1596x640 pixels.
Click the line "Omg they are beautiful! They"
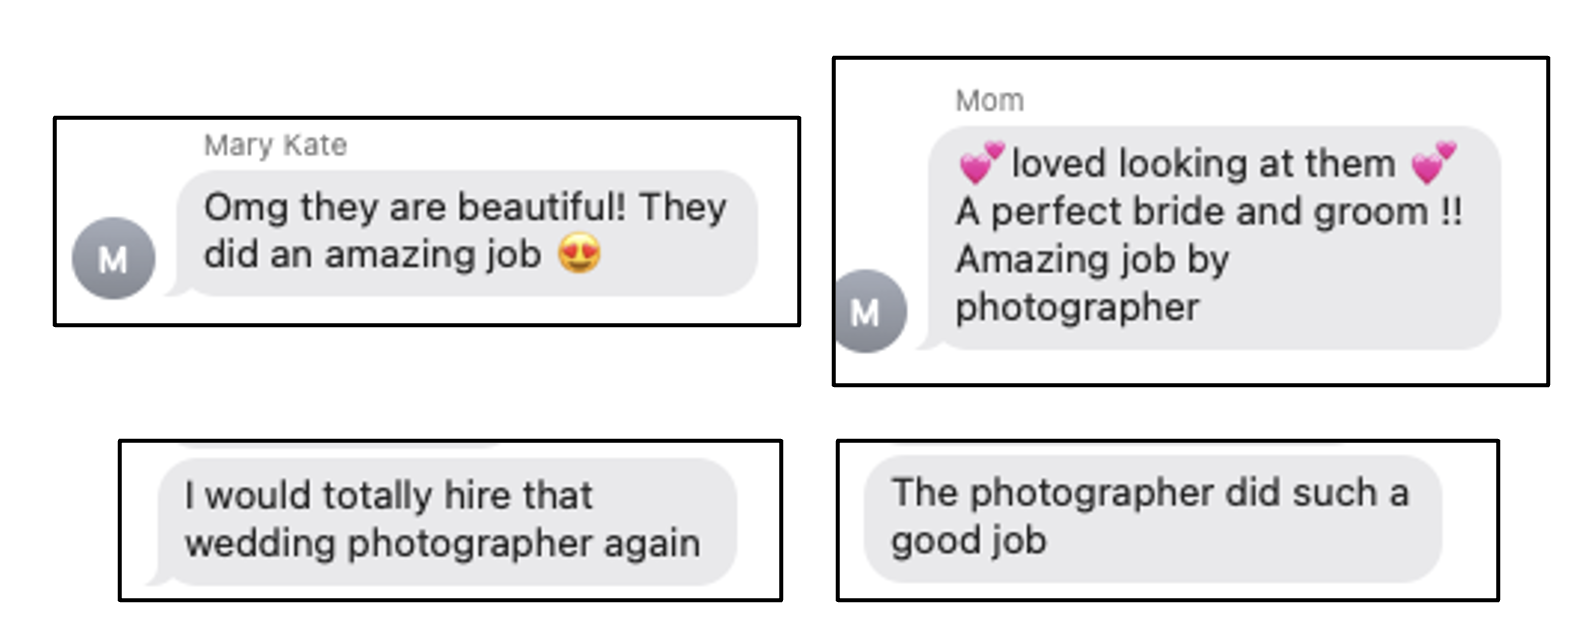465,207
